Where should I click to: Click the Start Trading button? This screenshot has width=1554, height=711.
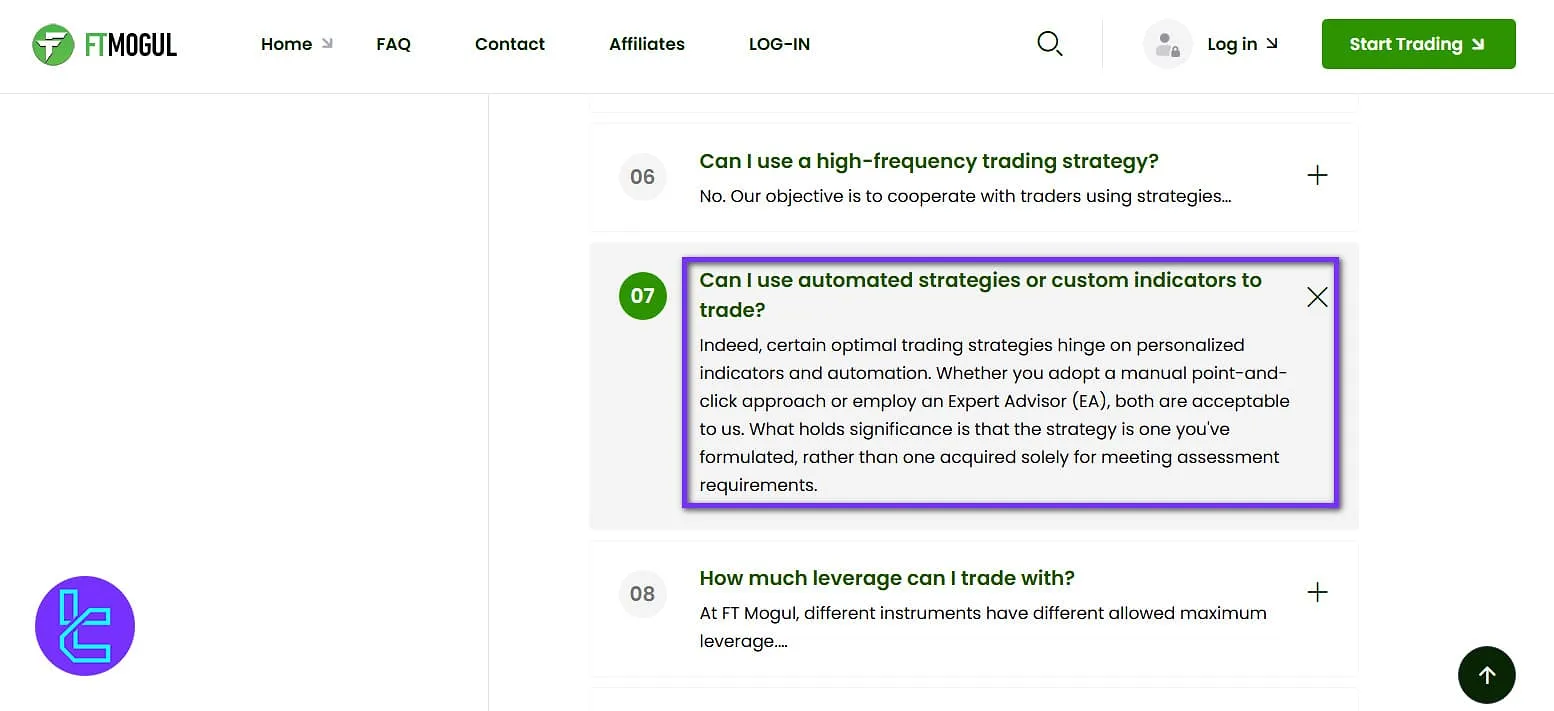1418,44
